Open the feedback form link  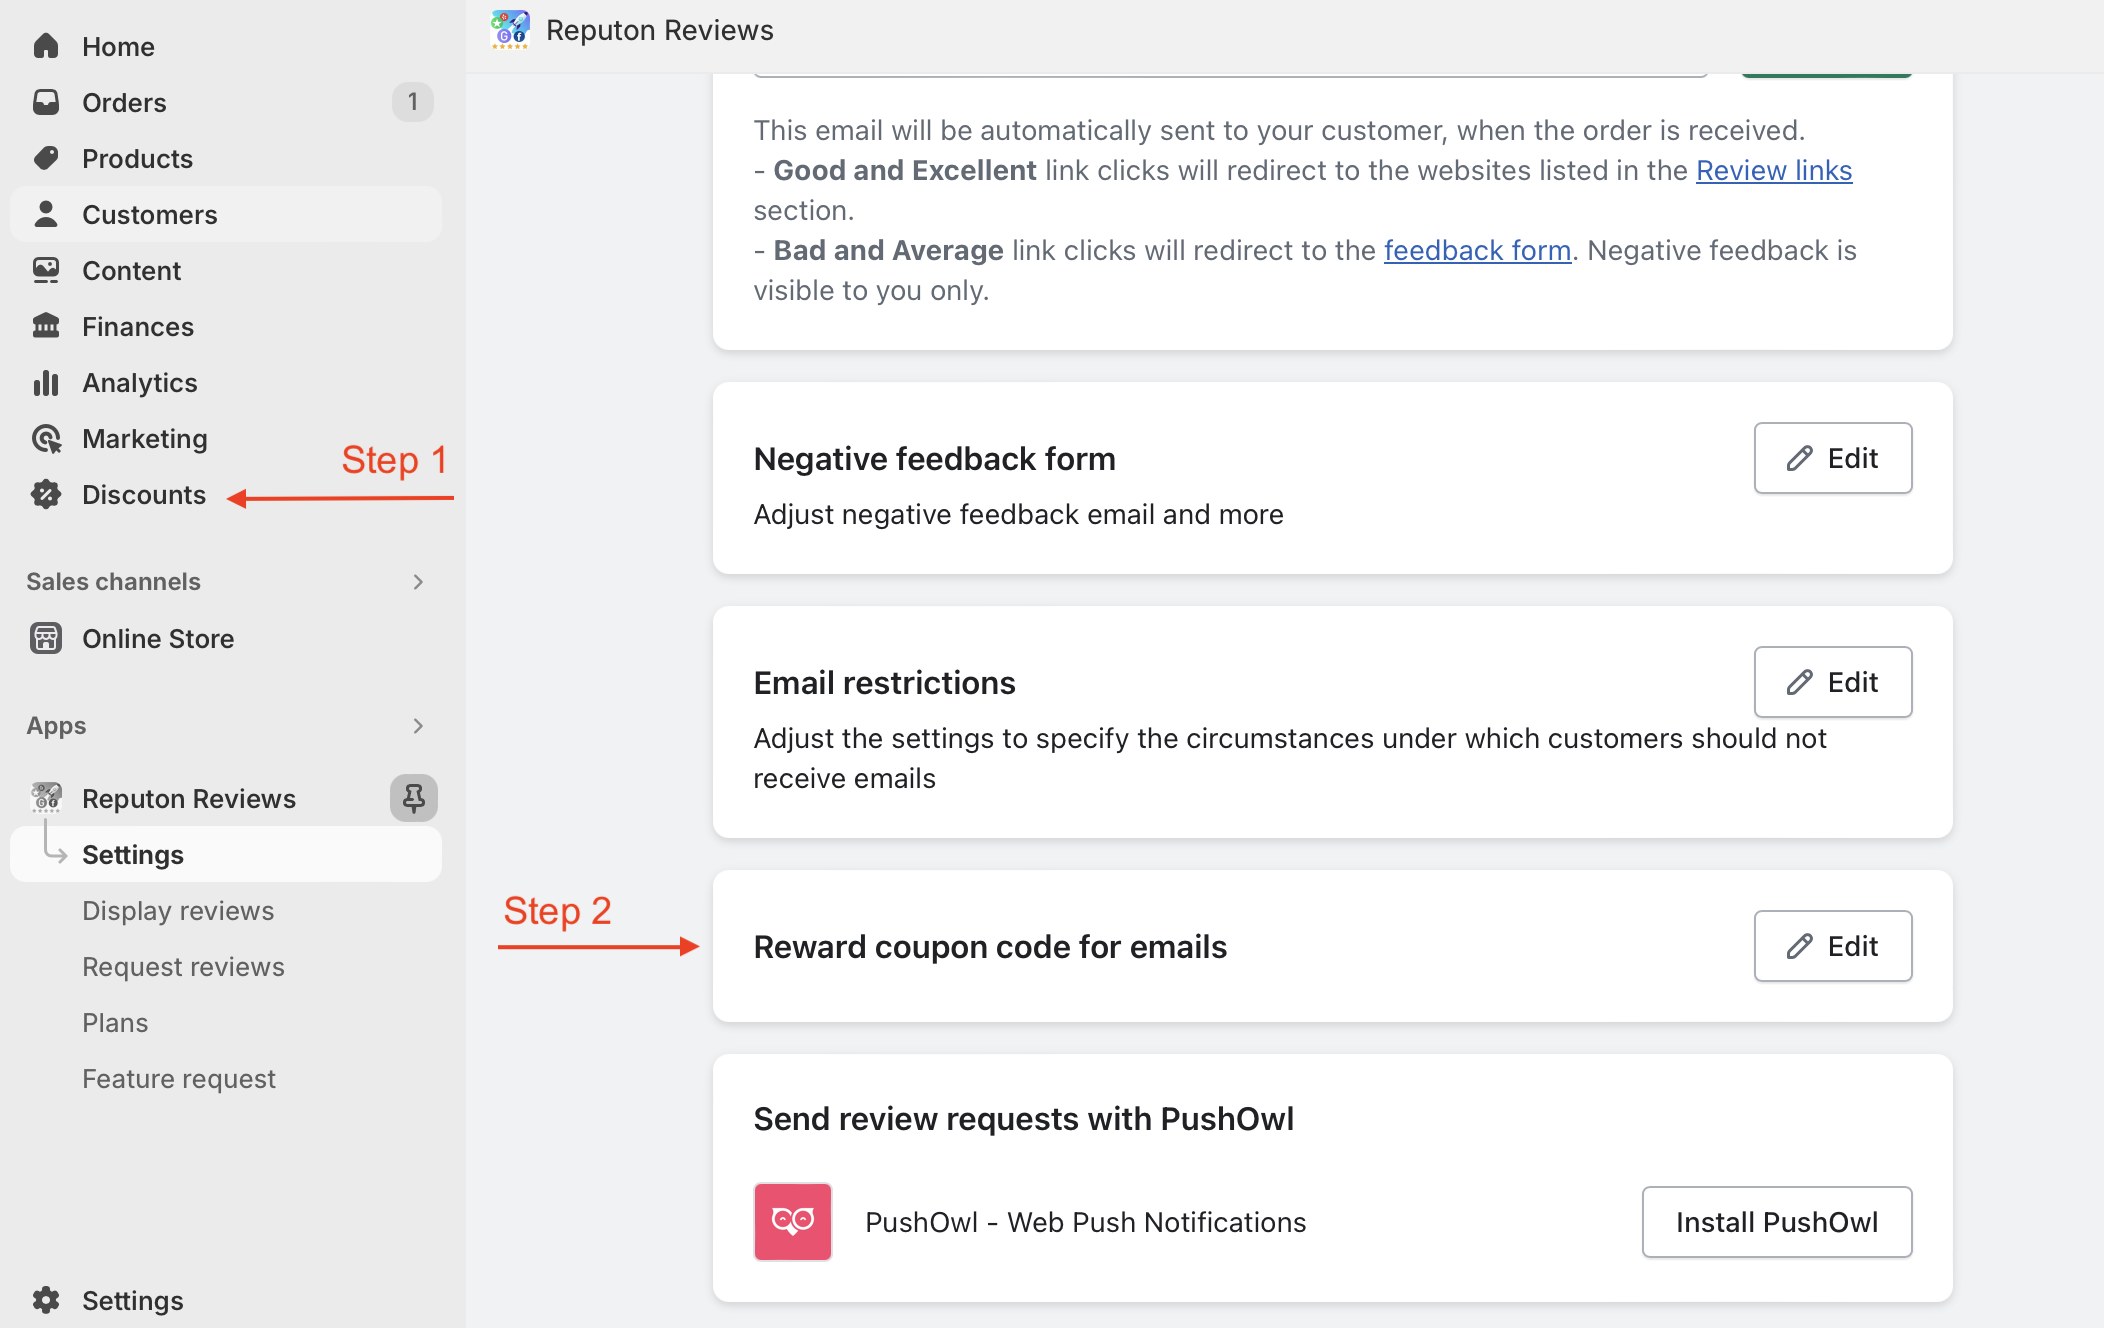point(1477,250)
